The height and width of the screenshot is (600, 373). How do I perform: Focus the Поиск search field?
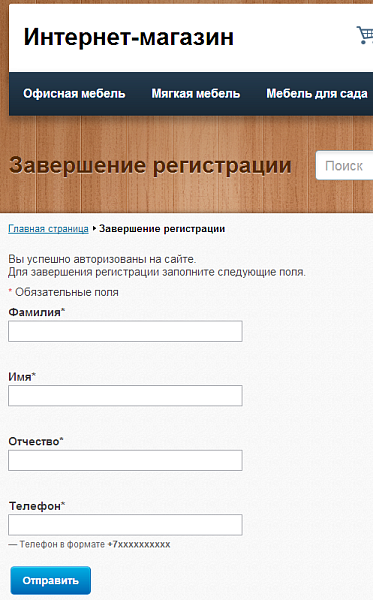pyautogui.click(x=344, y=165)
